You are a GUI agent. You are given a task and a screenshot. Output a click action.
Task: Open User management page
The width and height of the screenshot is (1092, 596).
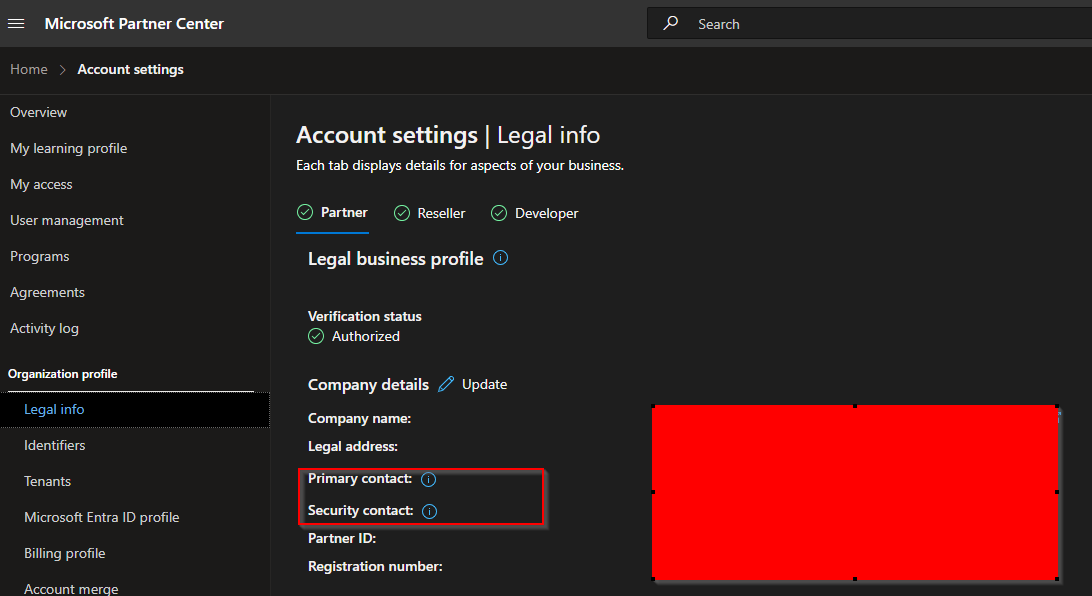click(67, 220)
